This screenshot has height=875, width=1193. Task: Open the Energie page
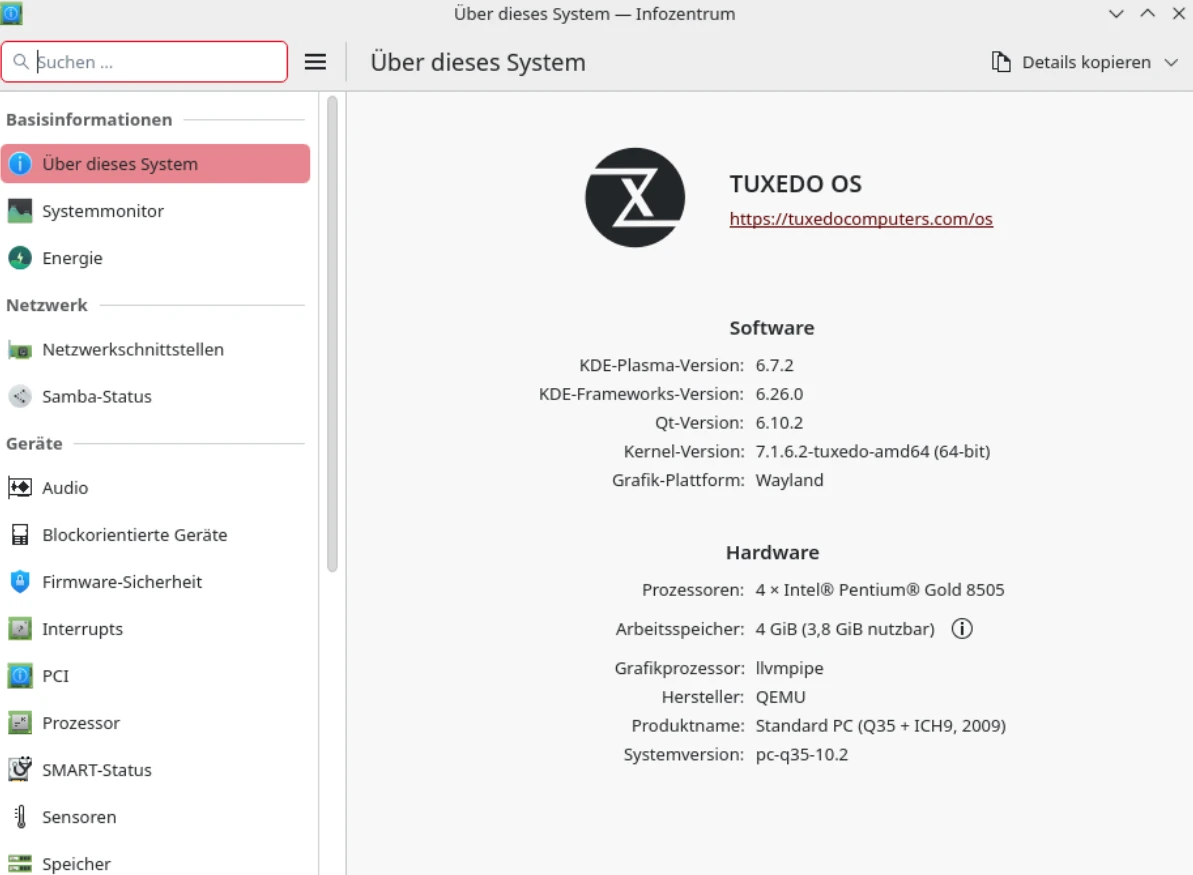(155, 258)
